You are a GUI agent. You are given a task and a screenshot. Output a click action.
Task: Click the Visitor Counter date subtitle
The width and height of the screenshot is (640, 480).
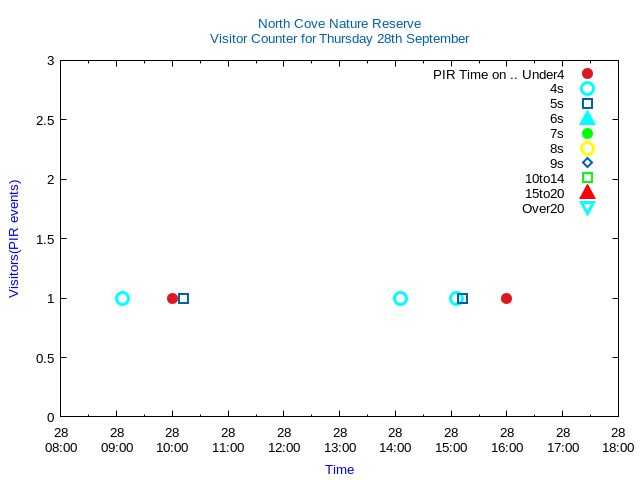pos(339,38)
